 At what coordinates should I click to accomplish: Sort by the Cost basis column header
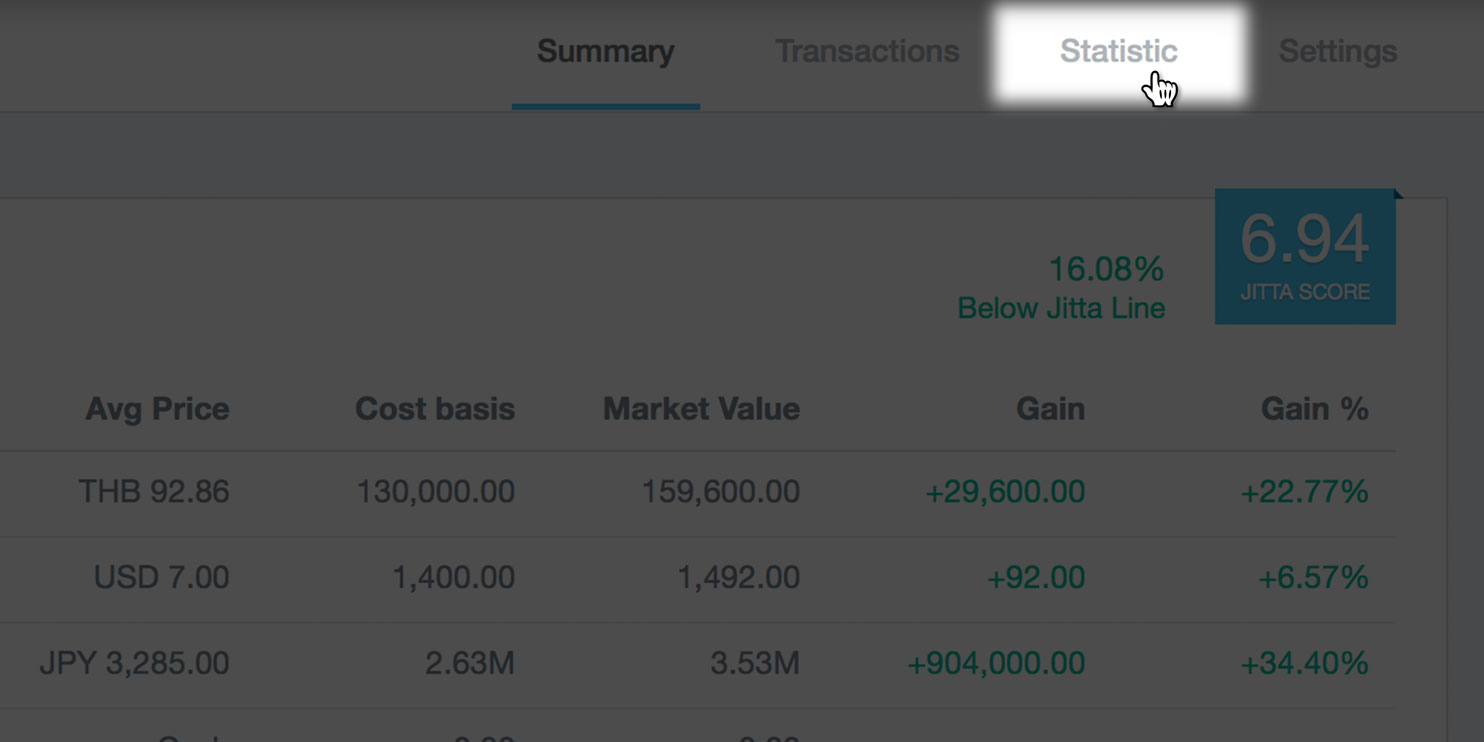tap(435, 408)
